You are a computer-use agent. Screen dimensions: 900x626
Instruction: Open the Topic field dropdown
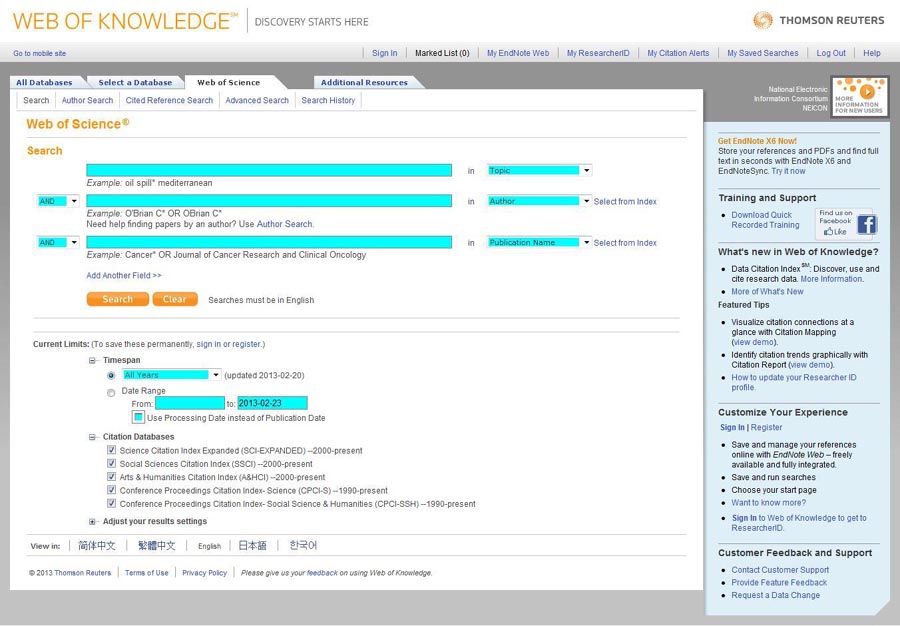pos(586,171)
